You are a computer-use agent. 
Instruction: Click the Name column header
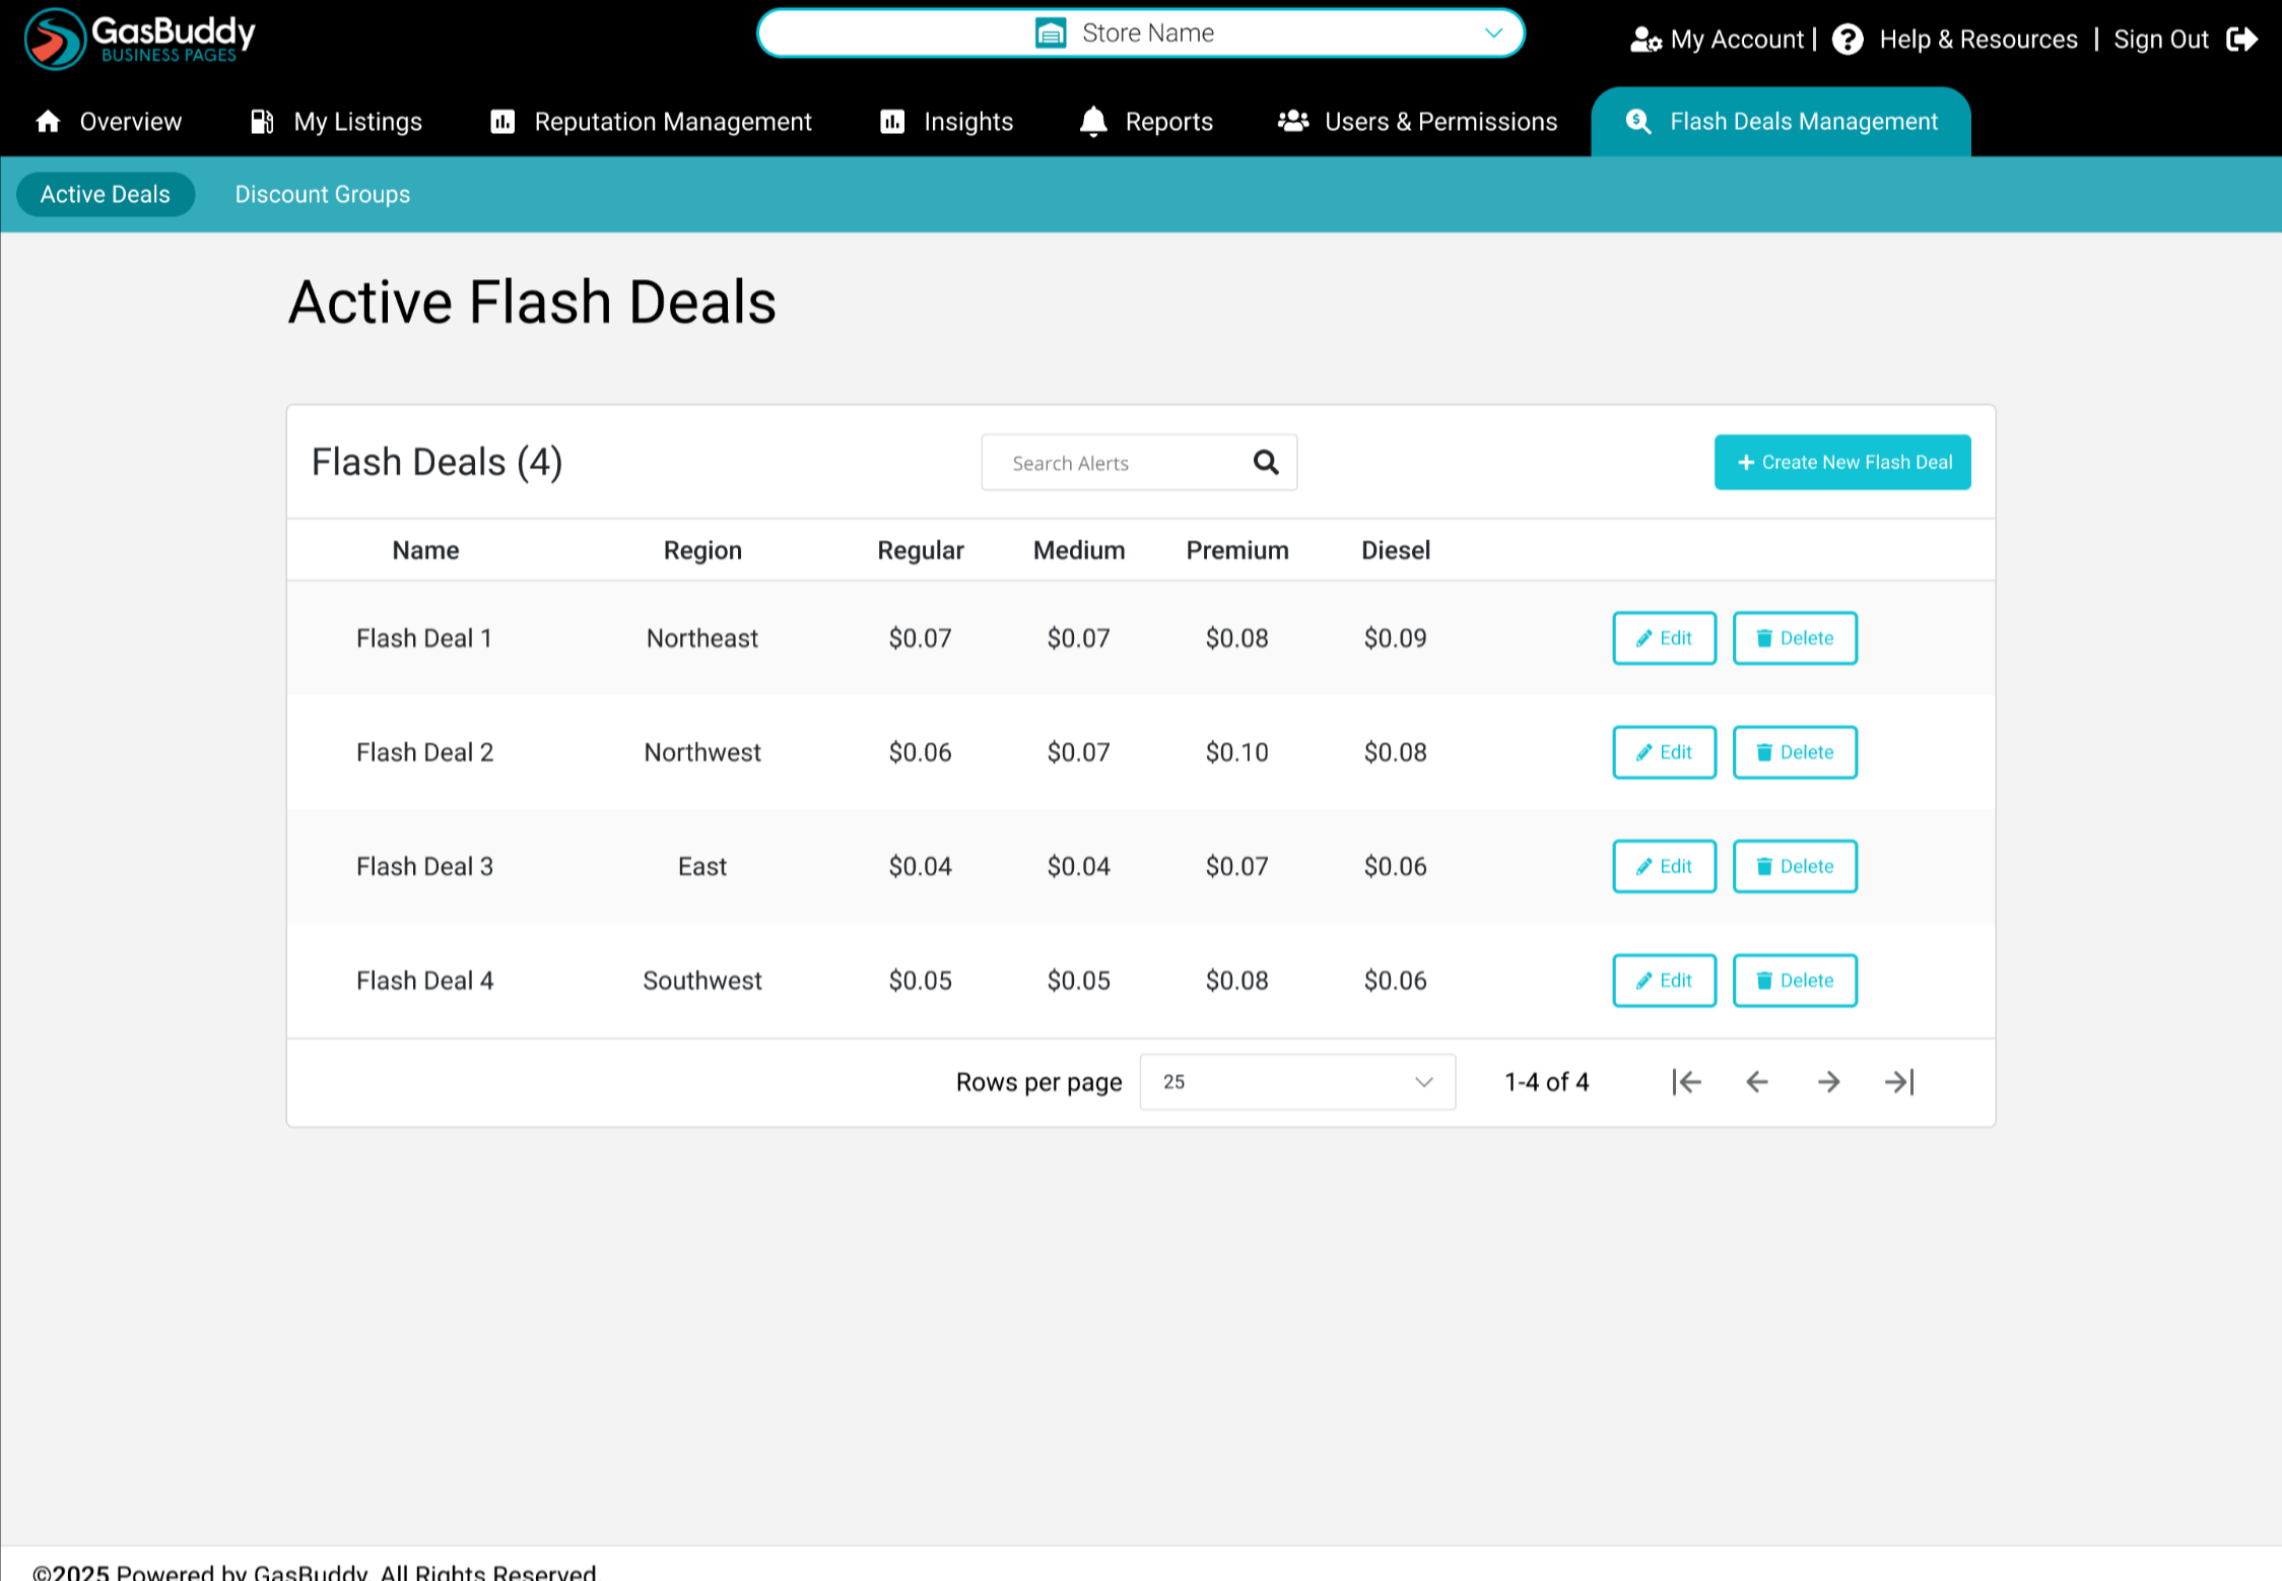425,550
